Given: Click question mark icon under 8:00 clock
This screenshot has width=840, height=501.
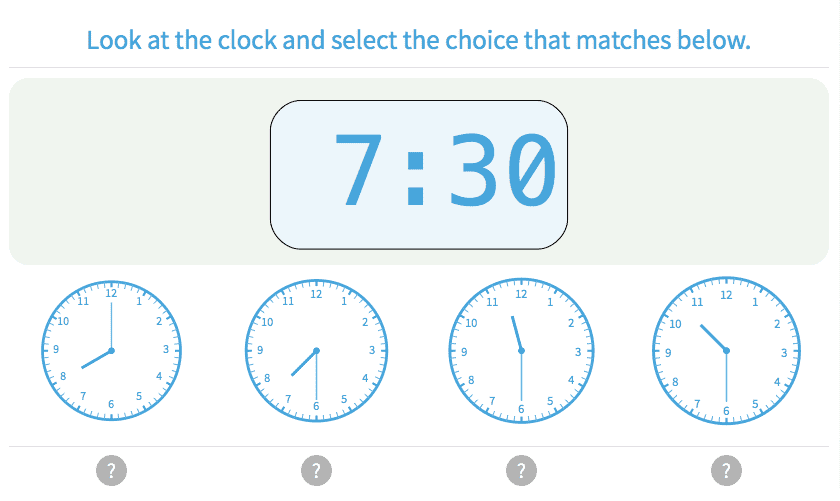Looking at the screenshot, I should click(111, 470).
